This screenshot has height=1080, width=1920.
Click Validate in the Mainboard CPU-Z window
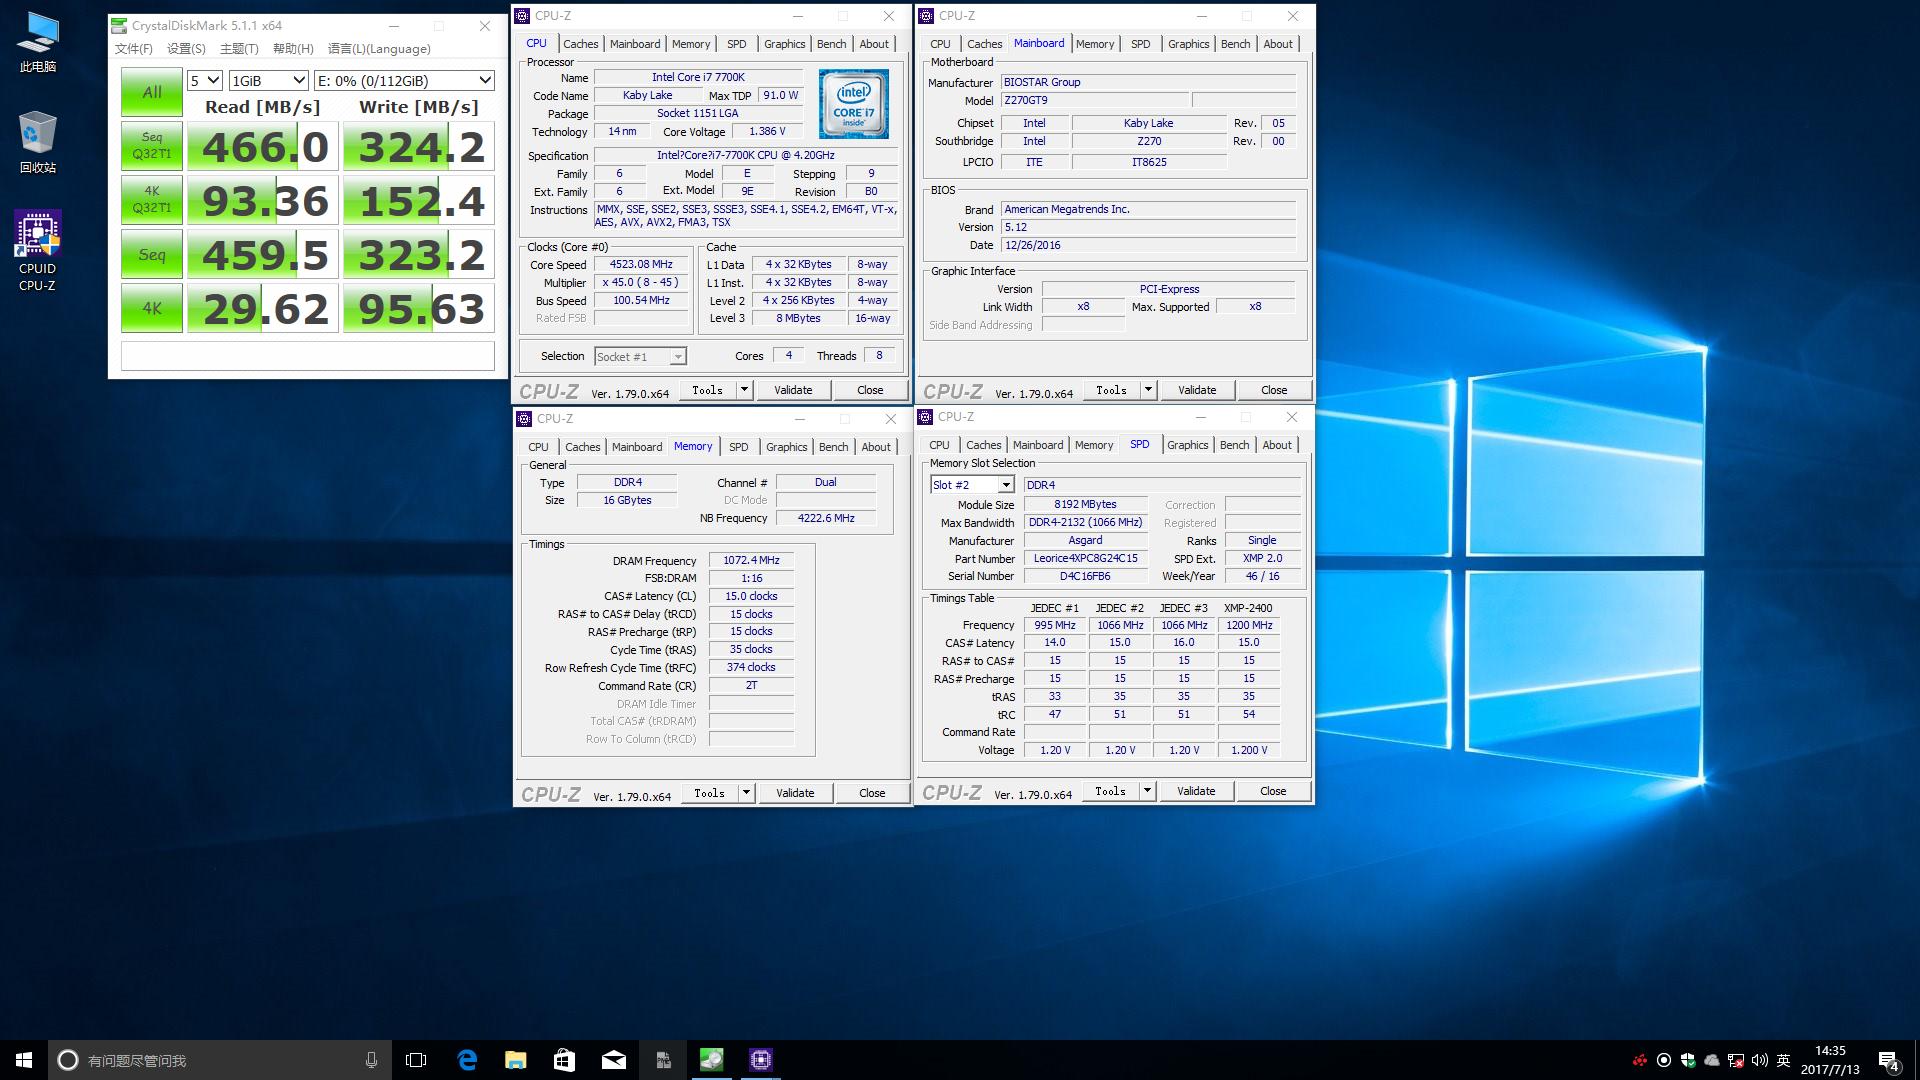click(1196, 390)
